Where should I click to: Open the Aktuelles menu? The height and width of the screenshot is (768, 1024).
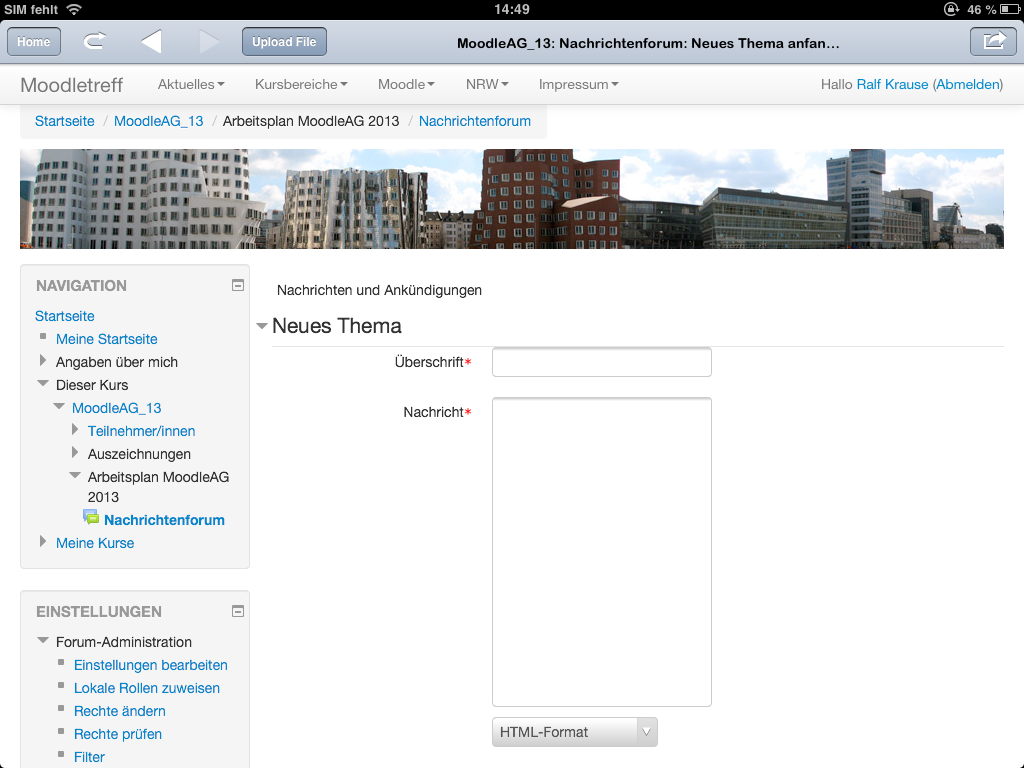(x=191, y=84)
